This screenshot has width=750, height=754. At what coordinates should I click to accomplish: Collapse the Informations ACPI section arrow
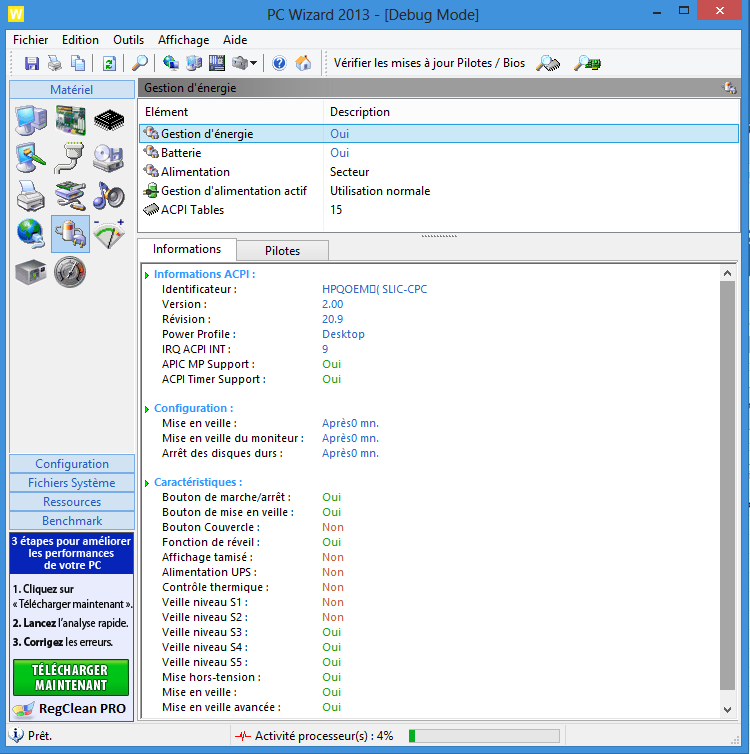click(147, 276)
